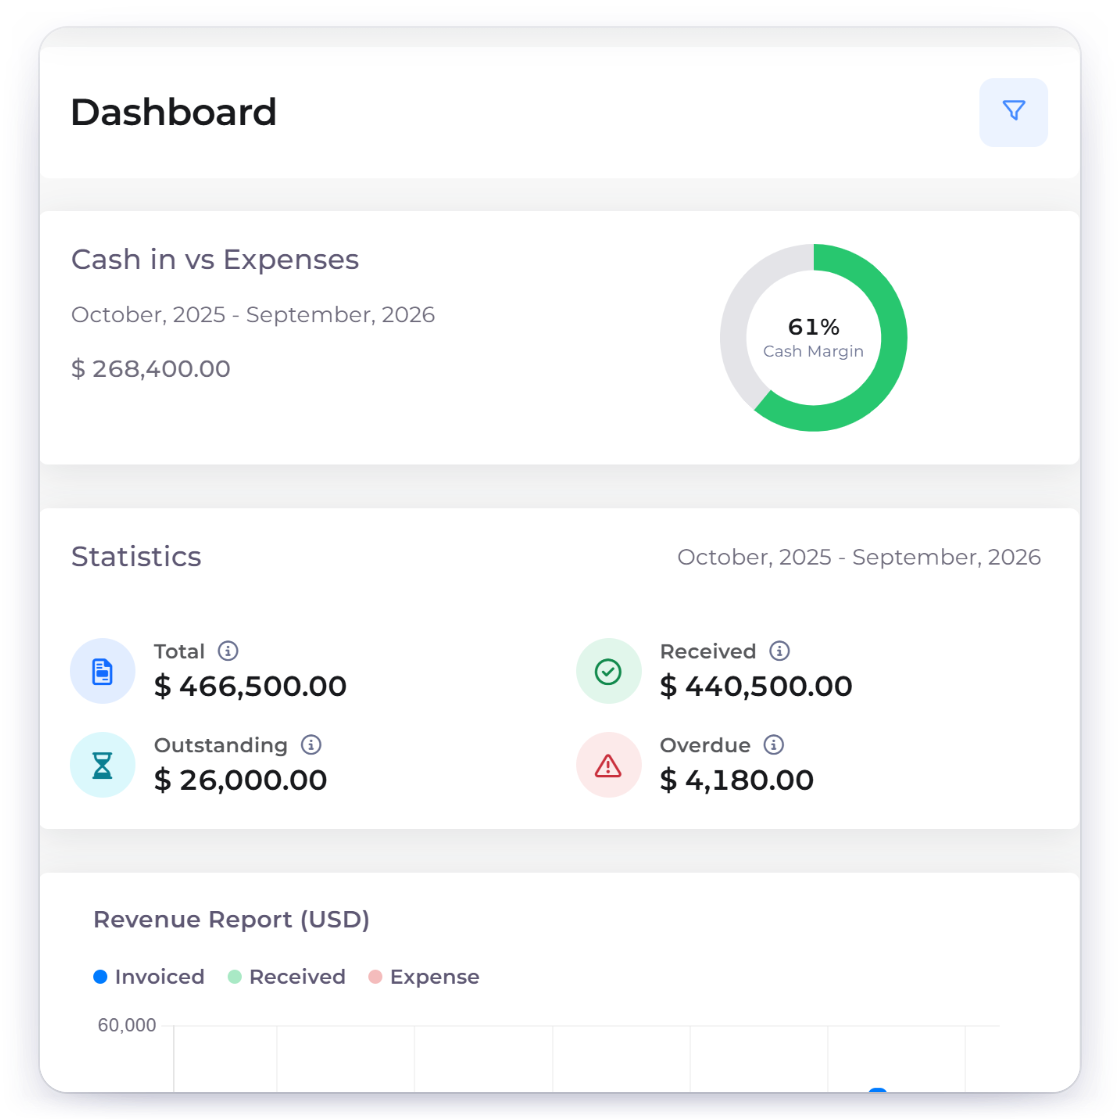The height and width of the screenshot is (1120, 1120).
Task: Click the info icon next to Total
Action: click(x=228, y=651)
